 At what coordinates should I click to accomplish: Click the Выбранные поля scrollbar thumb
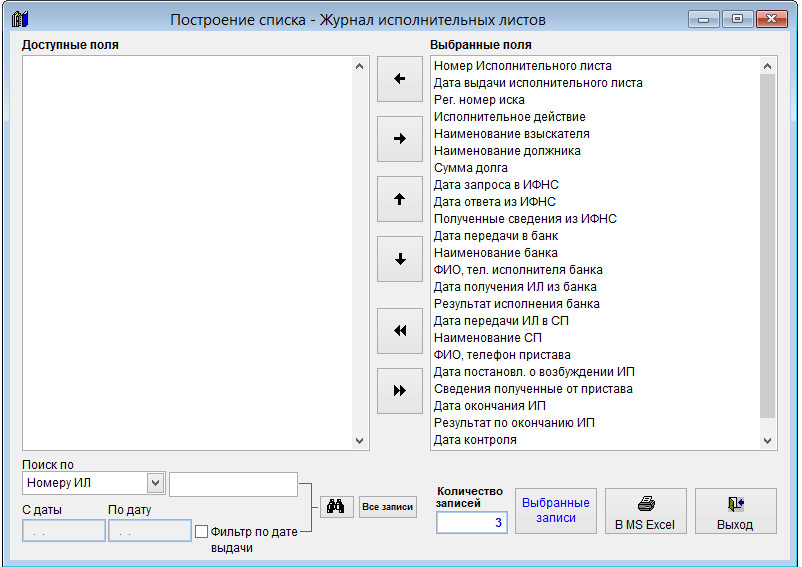coord(767,245)
